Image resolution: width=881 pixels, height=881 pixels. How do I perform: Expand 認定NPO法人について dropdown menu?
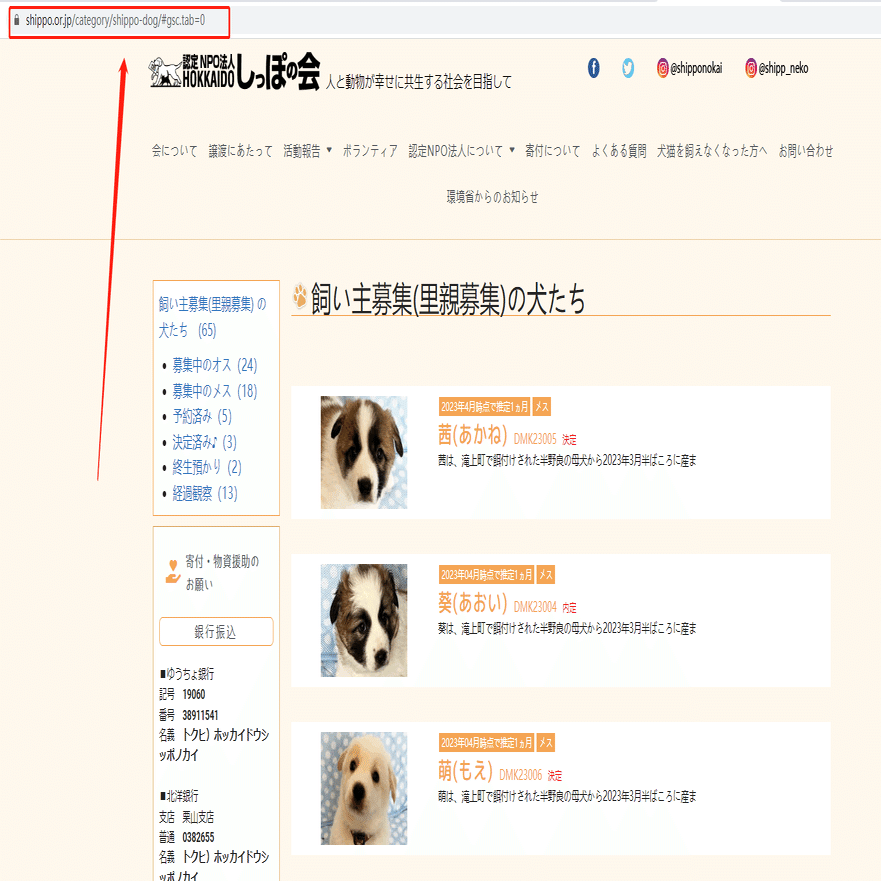(461, 151)
